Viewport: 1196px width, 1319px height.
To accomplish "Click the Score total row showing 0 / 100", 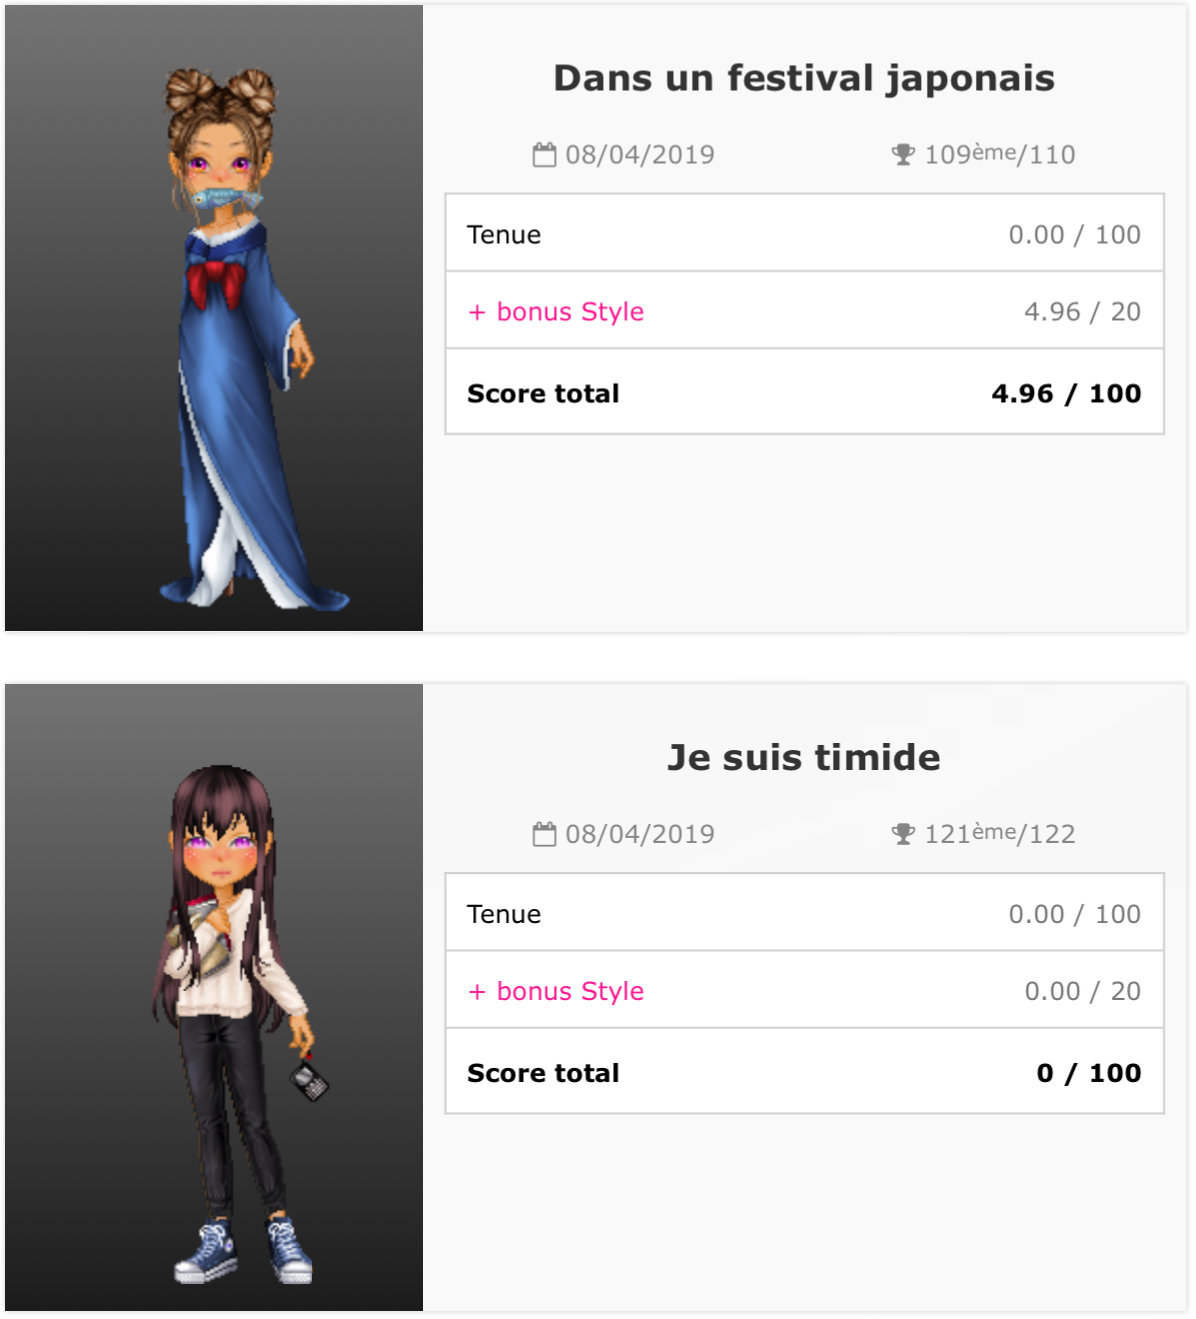I will coord(804,1072).
